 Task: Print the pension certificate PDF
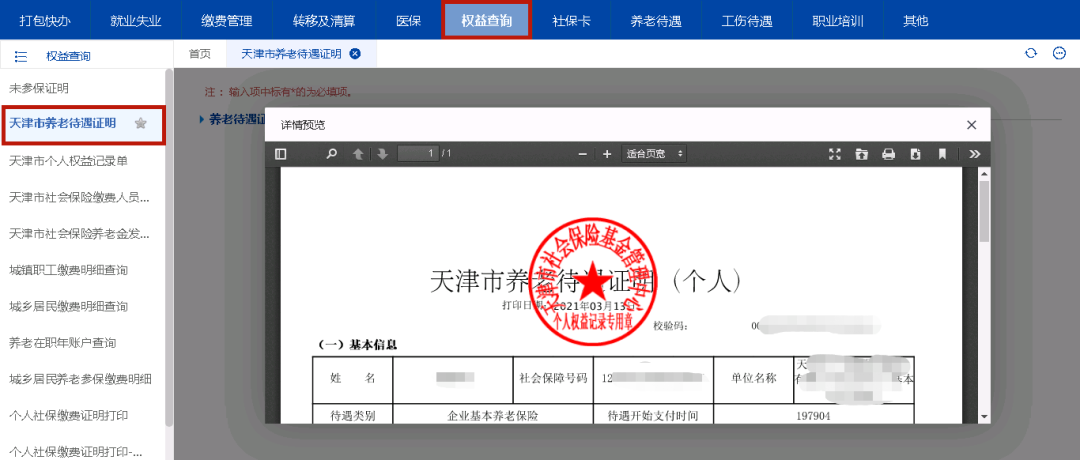889,154
